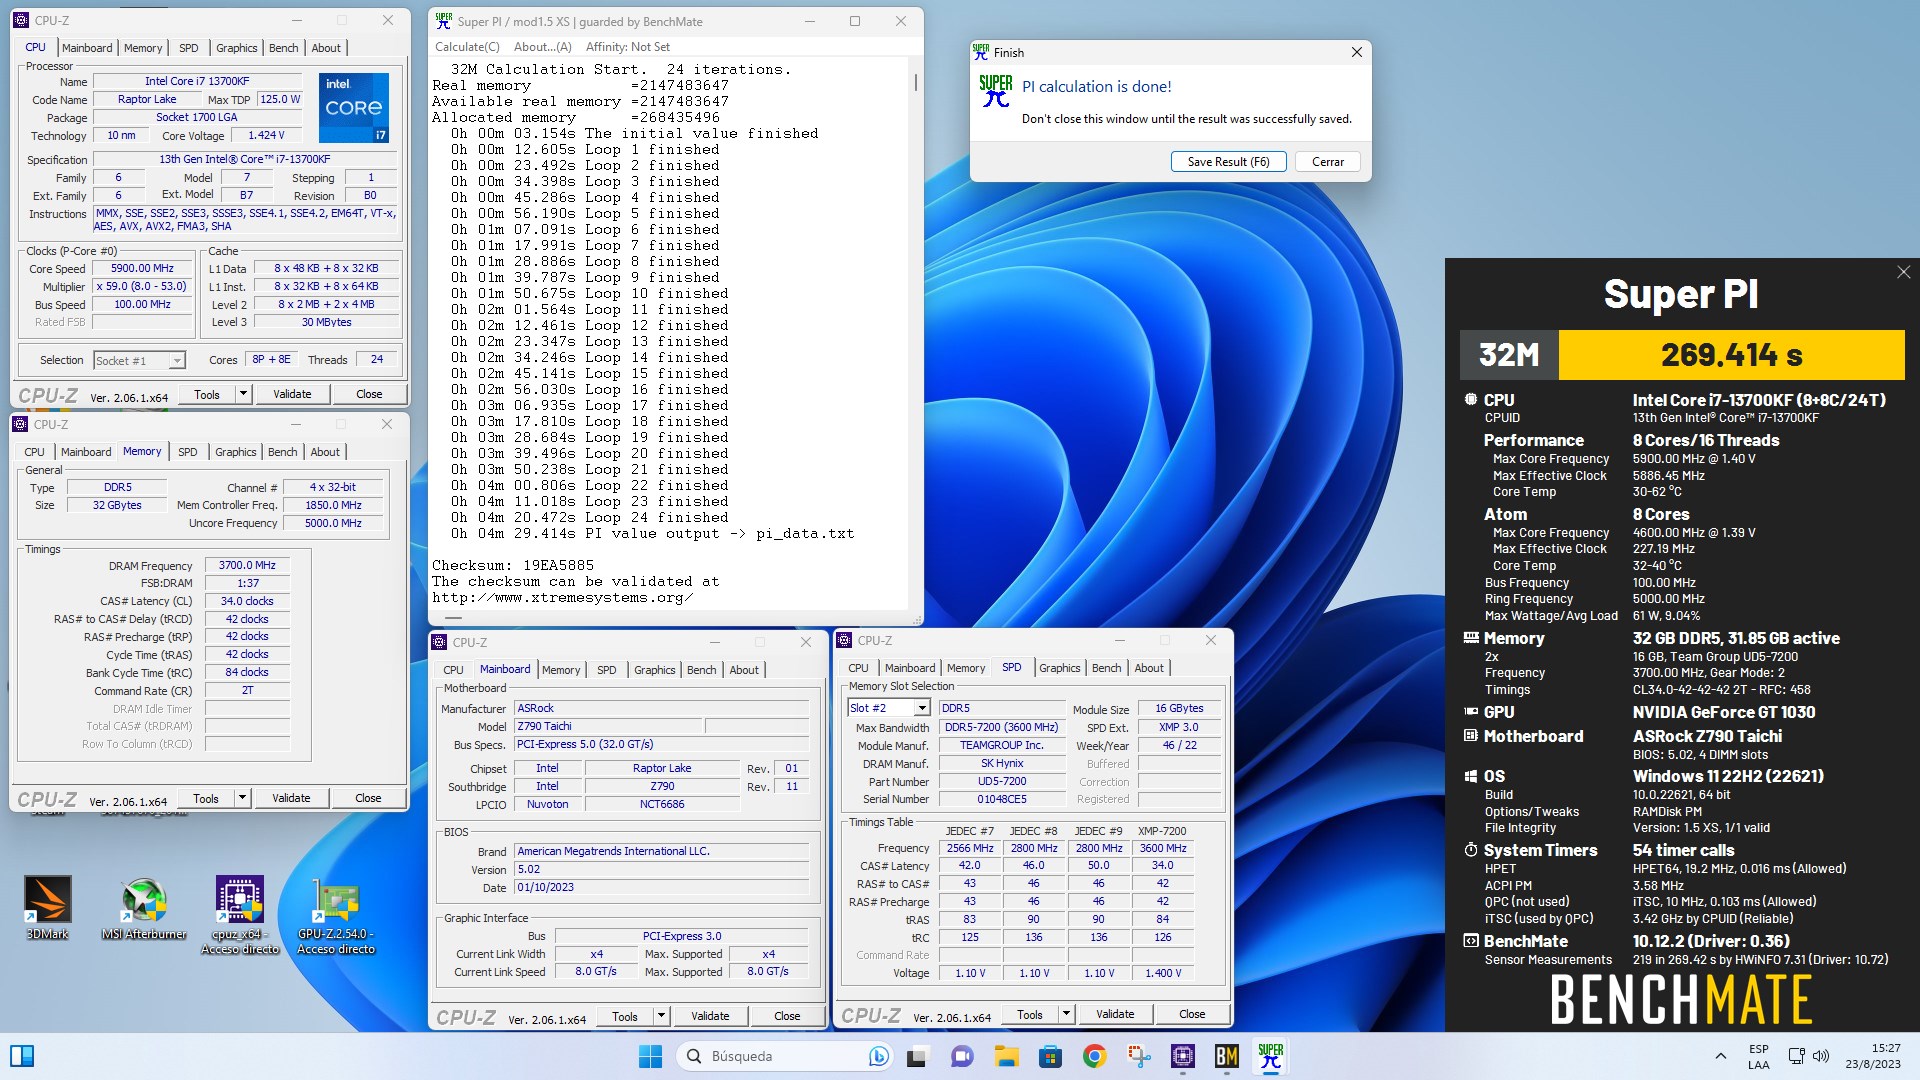Viewport: 1920px width, 1080px height.
Task: Switch to About tab in the SPD CPU-Z window
Action: click(1149, 668)
